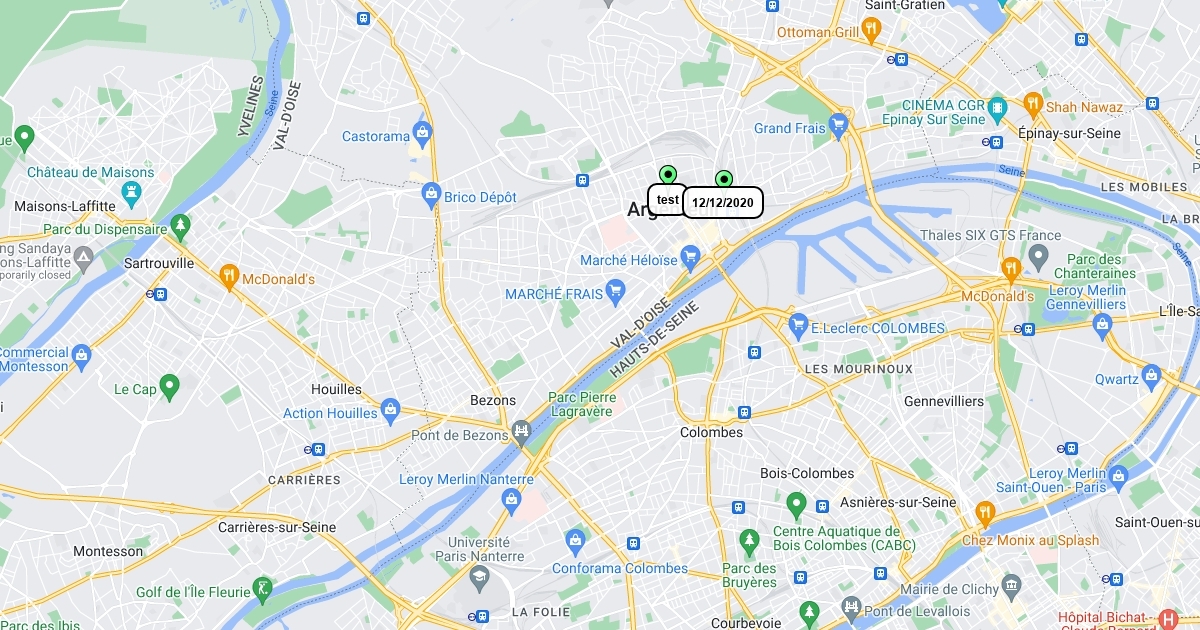The image size is (1200, 630).
Task: Click the Ottoman Grill restaurant icon
Action: click(871, 28)
